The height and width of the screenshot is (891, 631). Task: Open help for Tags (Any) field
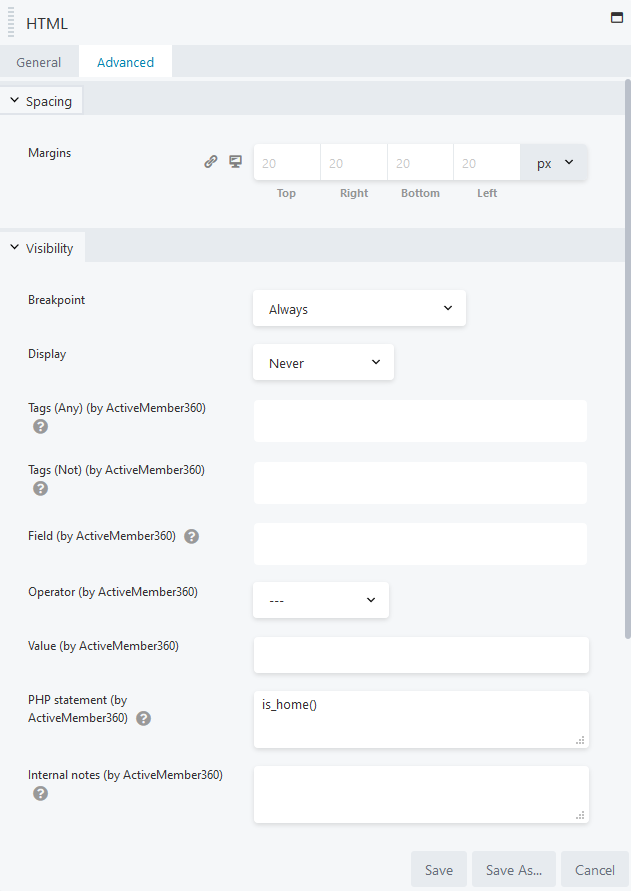(x=40, y=427)
